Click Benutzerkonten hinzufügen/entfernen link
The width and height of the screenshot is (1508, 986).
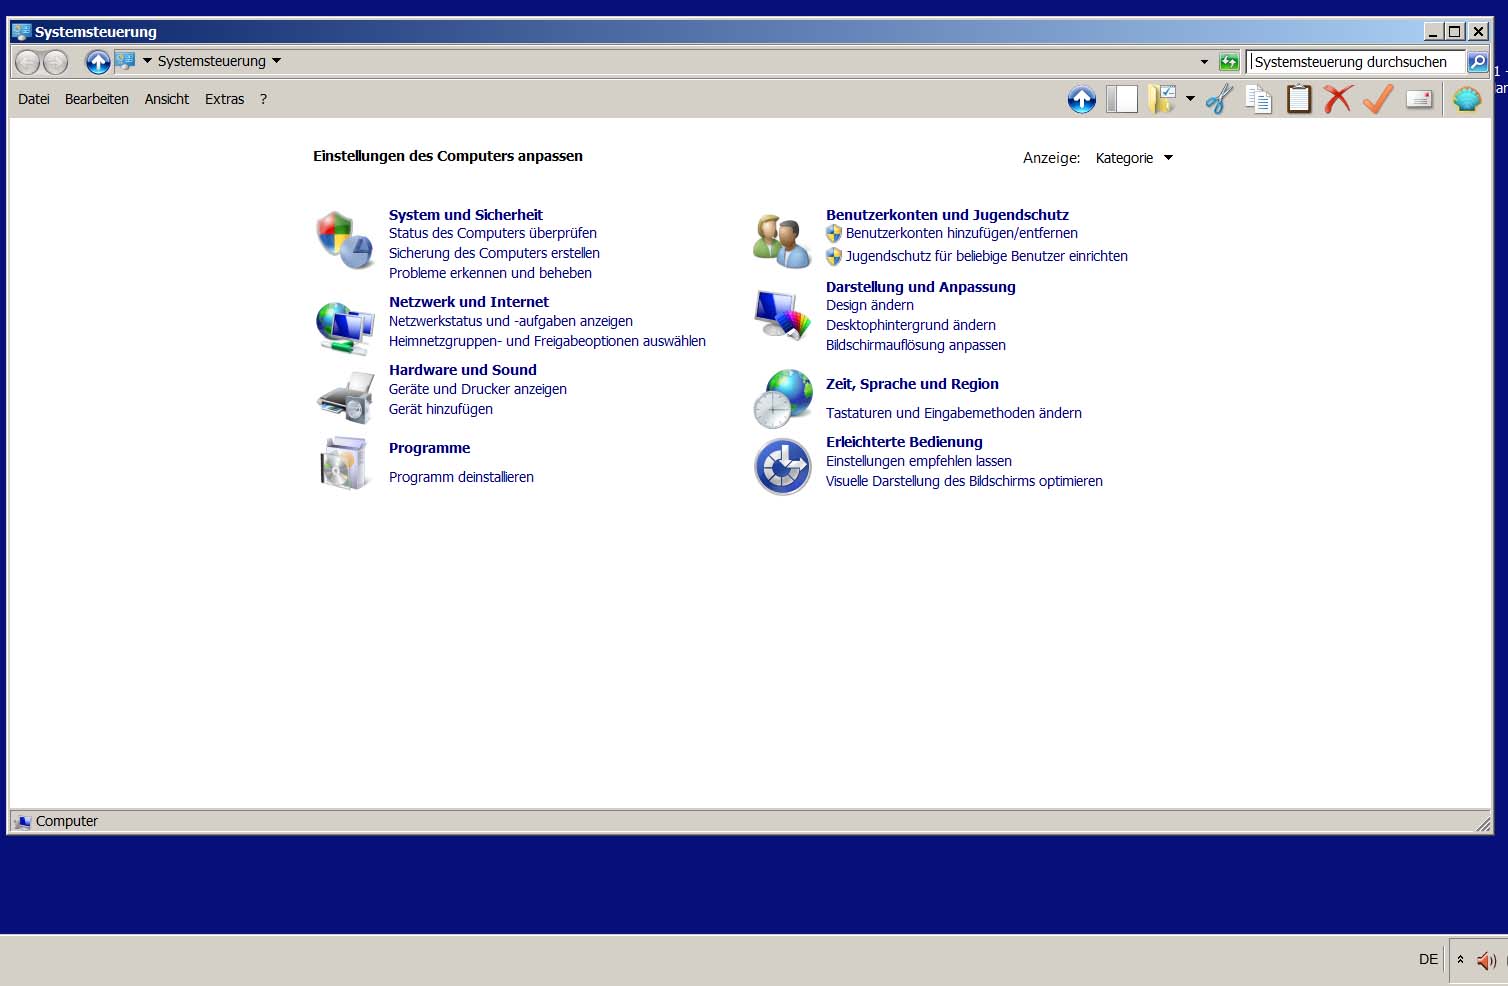(962, 233)
